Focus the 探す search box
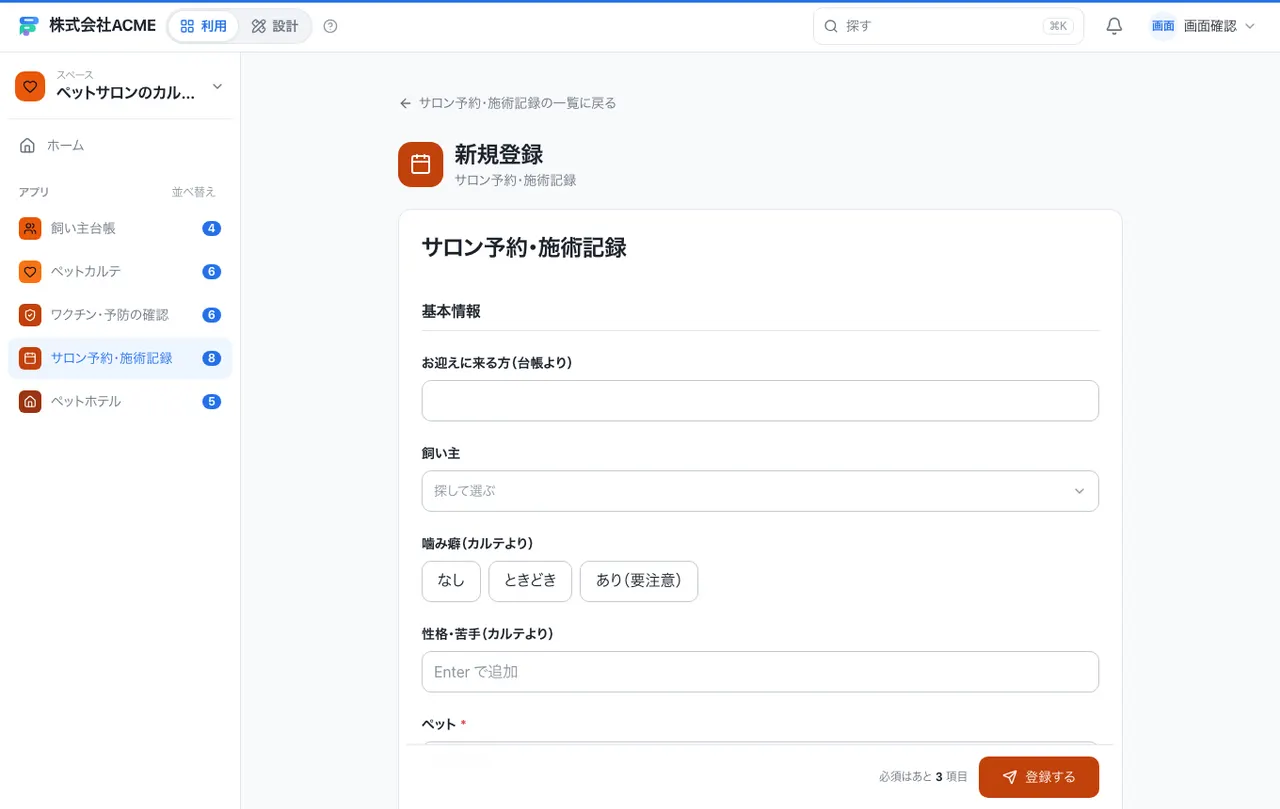The height and width of the screenshot is (809, 1280). [948, 26]
